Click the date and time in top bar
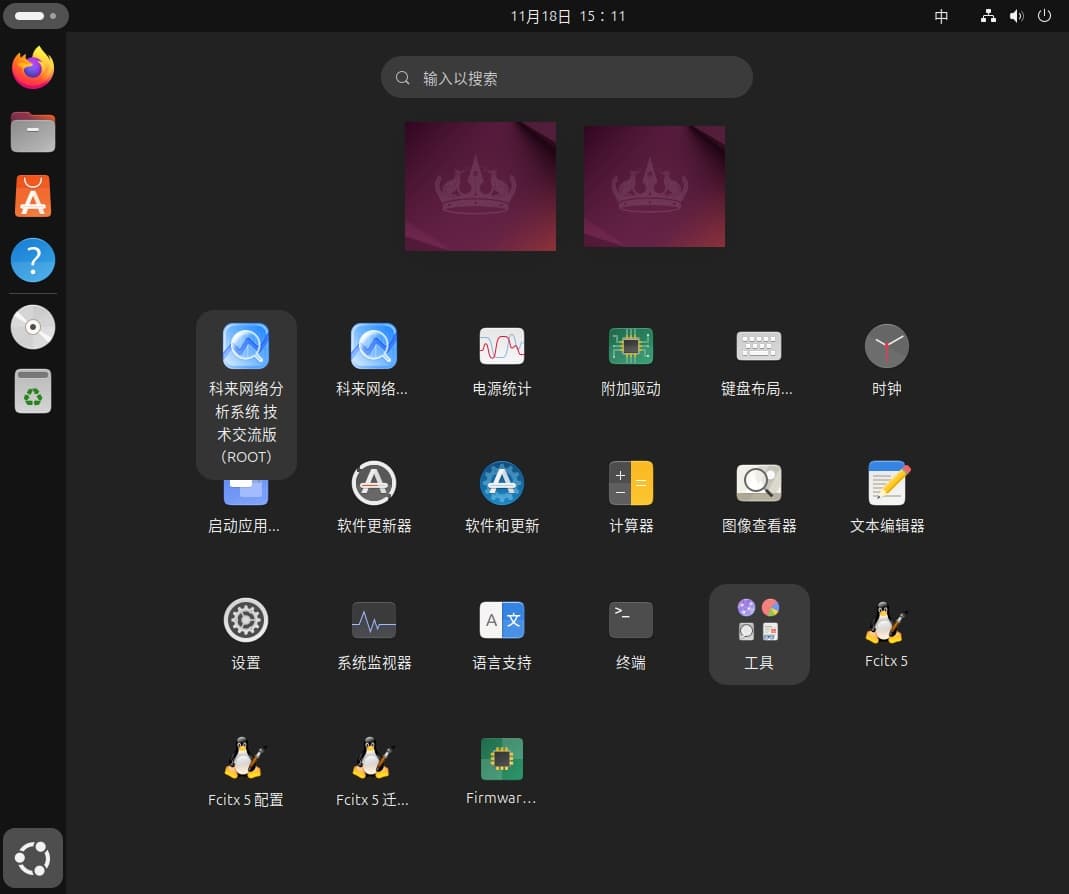The image size is (1069, 894). coord(567,16)
